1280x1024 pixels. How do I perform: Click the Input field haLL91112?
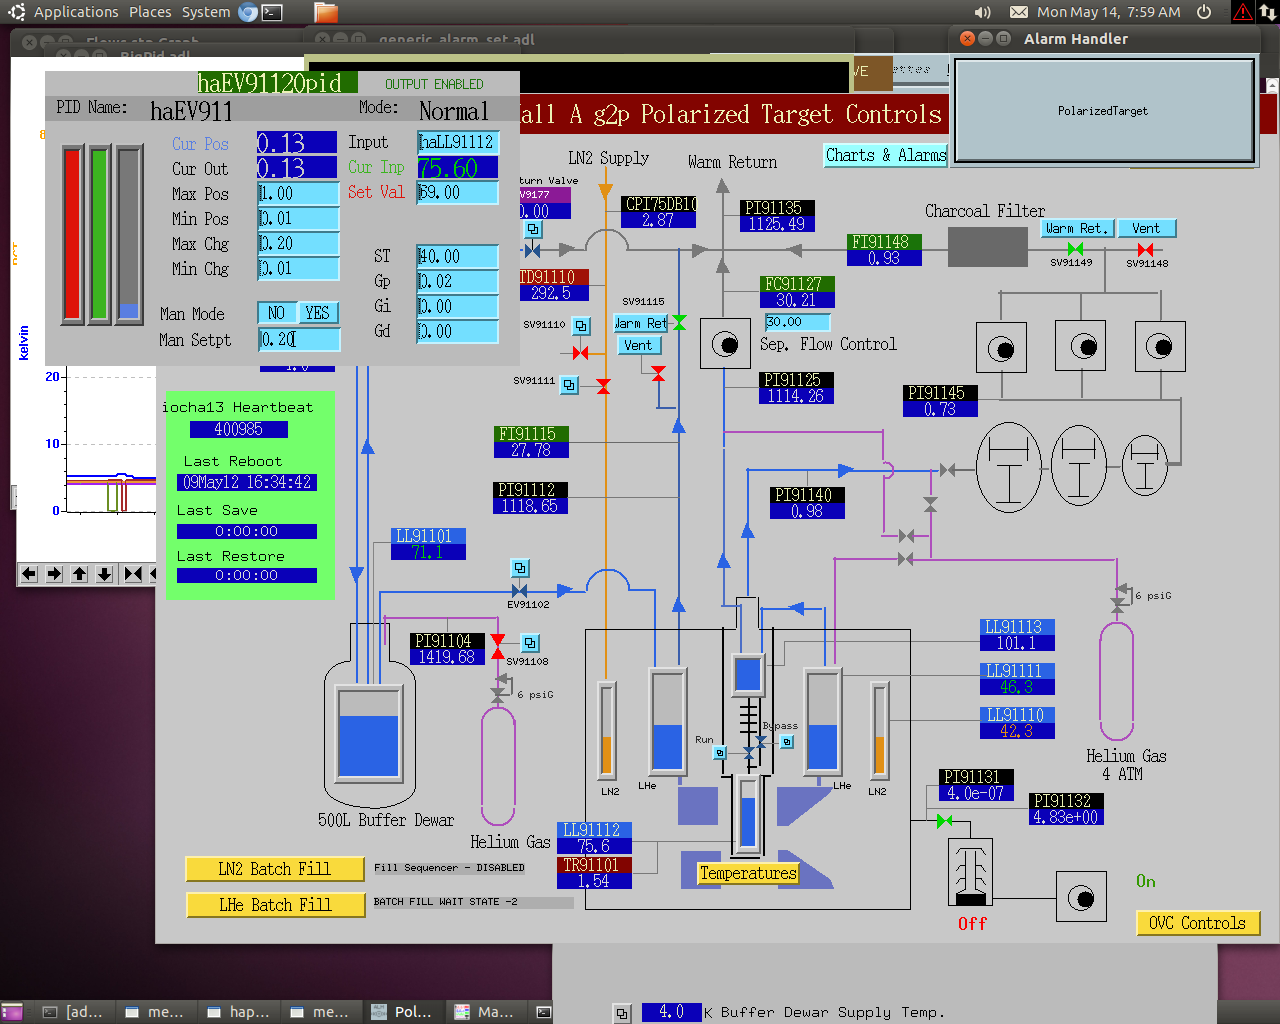pyautogui.click(x=458, y=142)
